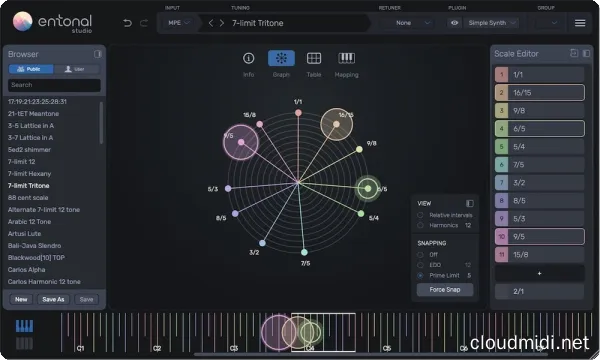
Task: Select the gray keyboard view icon
Action: point(24,343)
